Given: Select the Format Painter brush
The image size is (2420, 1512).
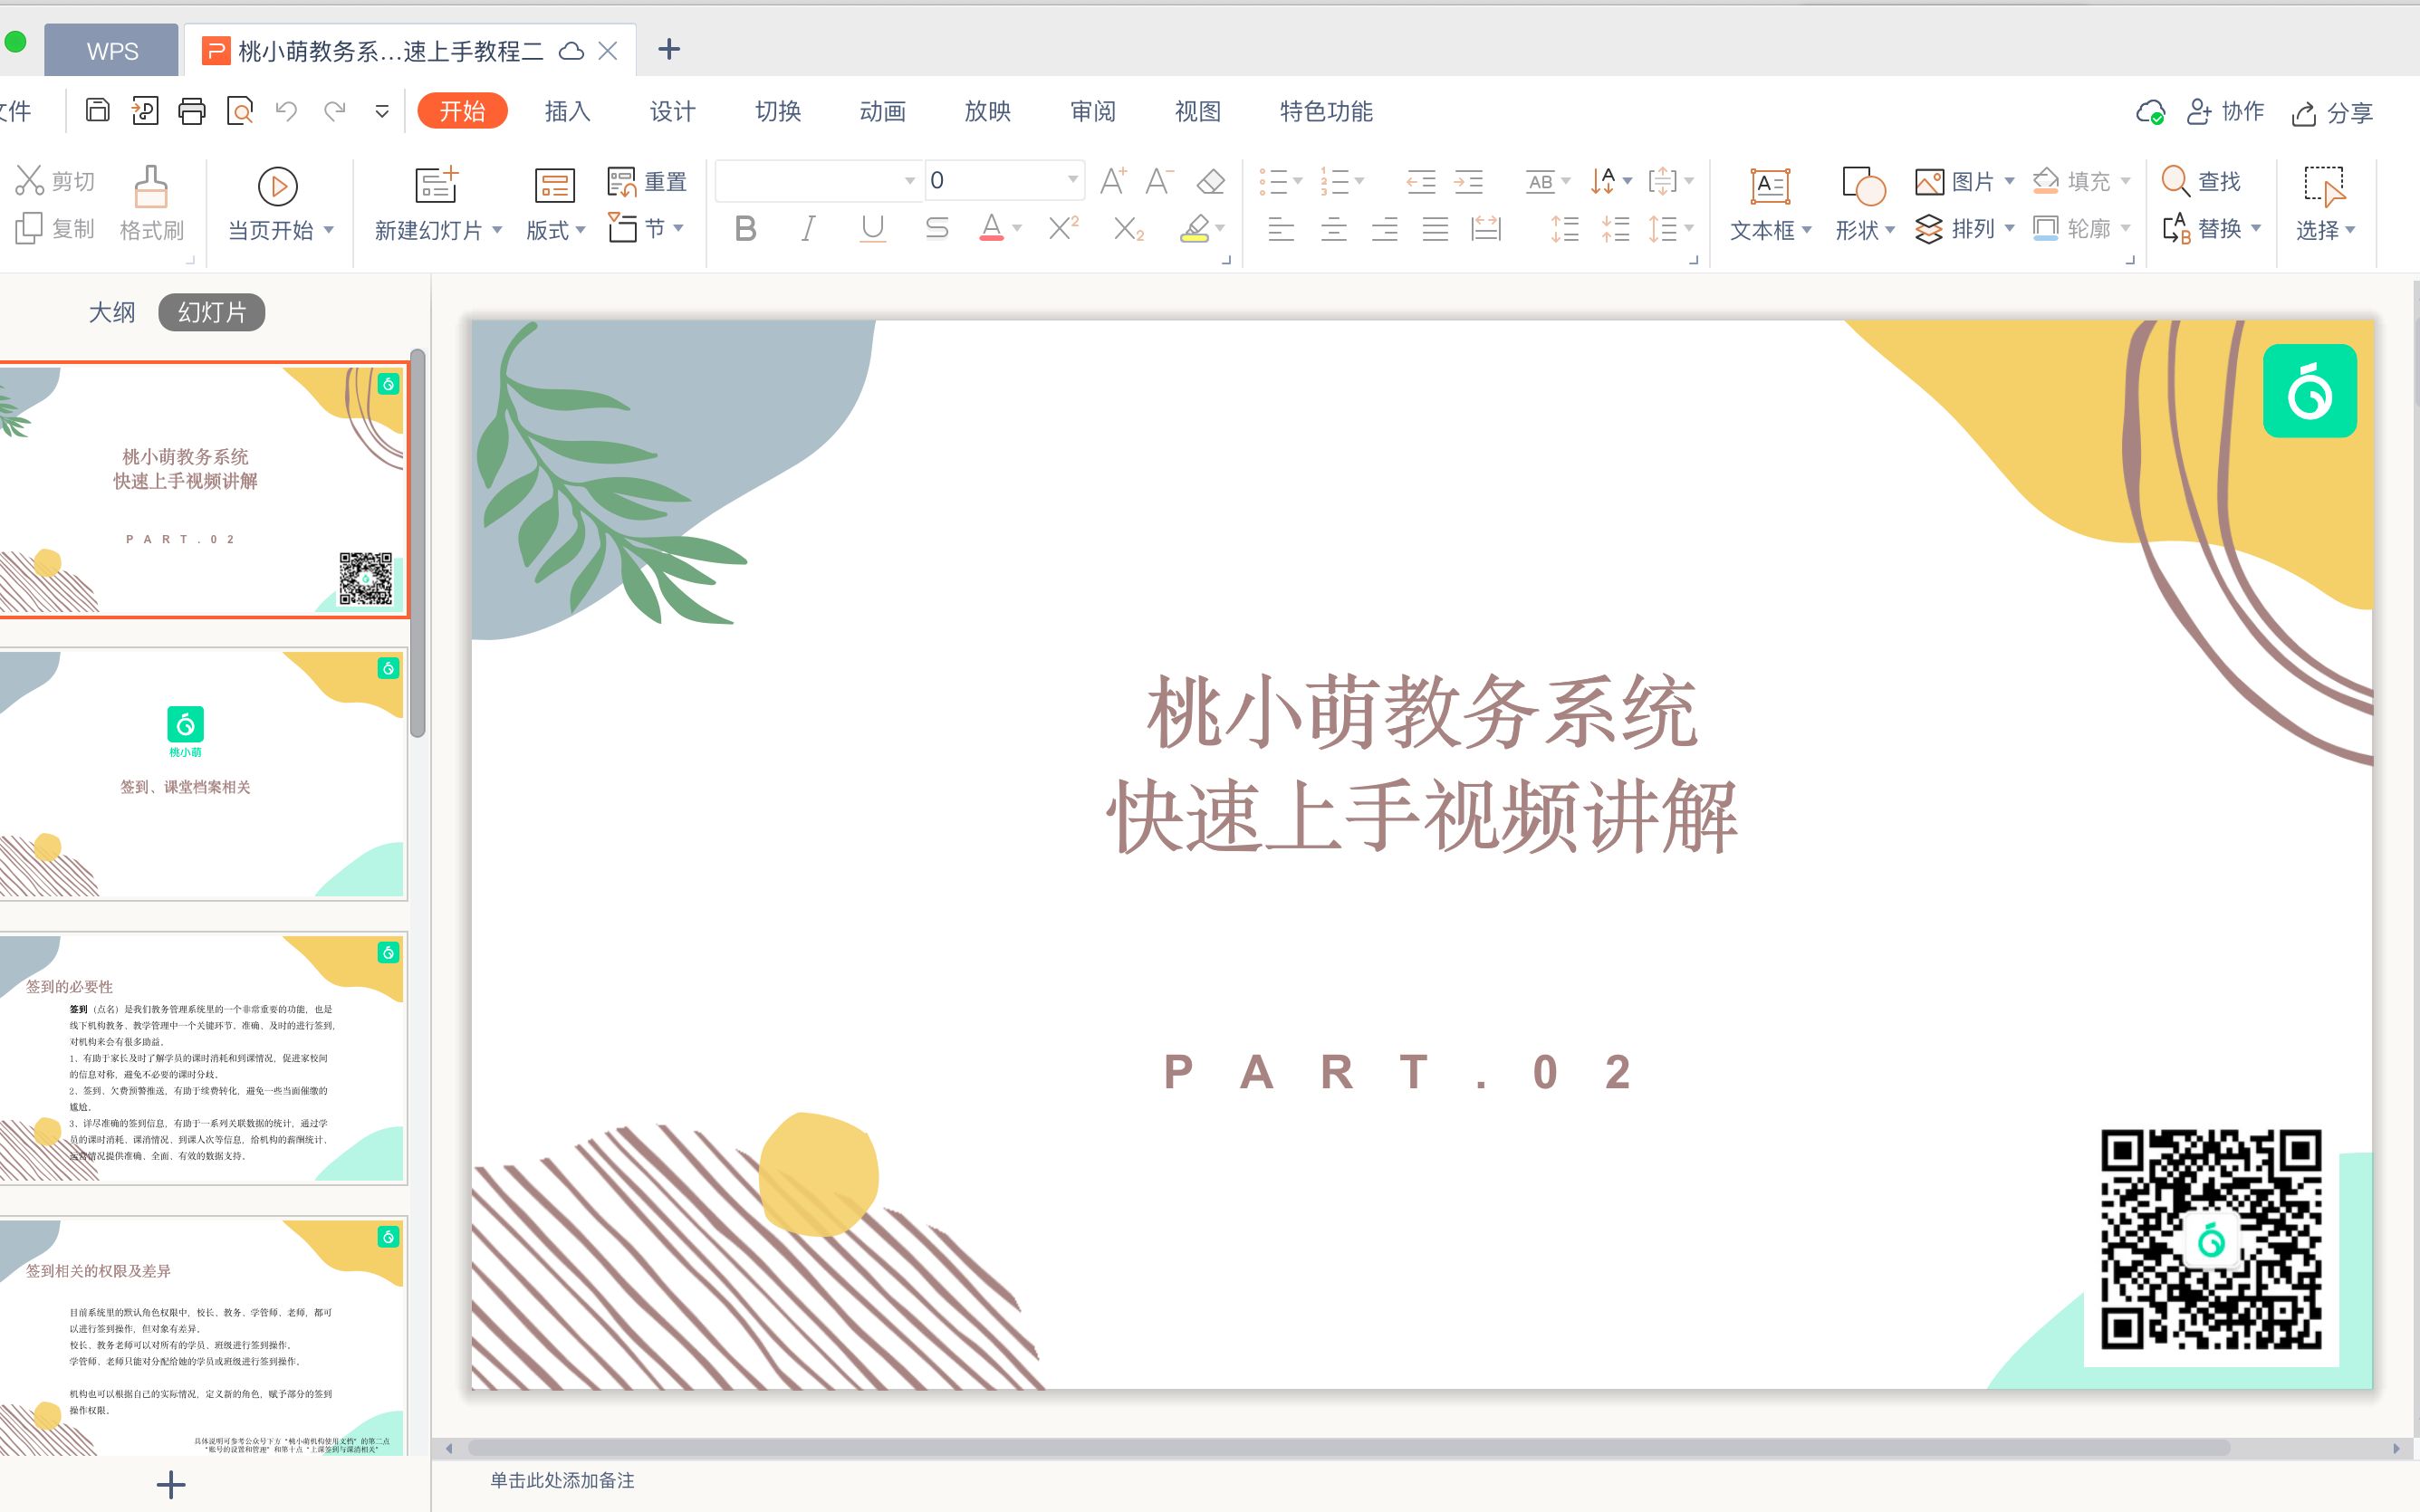Looking at the screenshot, I should pyautogui.click(x=151, y=186).
